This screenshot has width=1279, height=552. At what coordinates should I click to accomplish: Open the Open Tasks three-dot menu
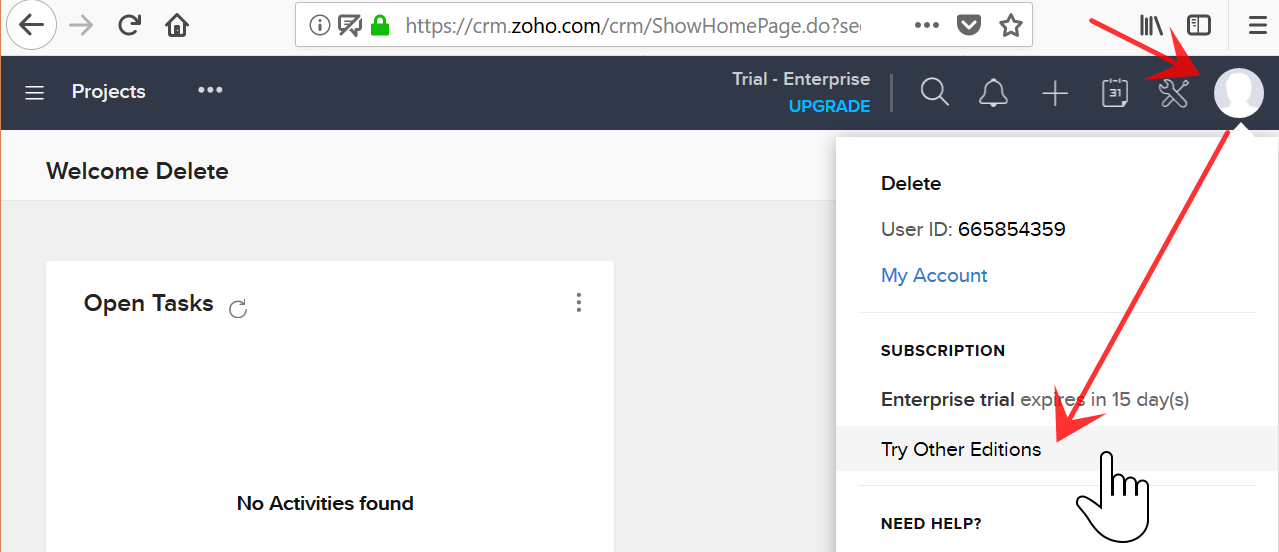[x=578, y=303]
